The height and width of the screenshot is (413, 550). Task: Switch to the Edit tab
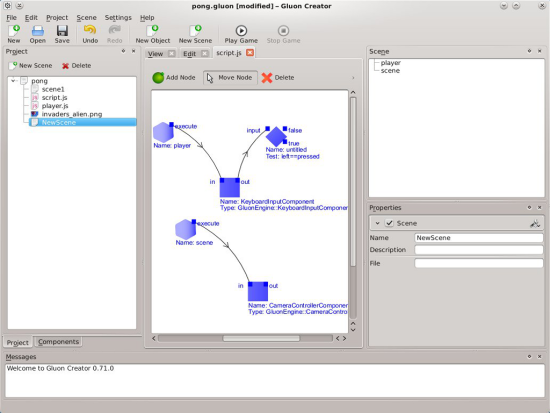189,54
